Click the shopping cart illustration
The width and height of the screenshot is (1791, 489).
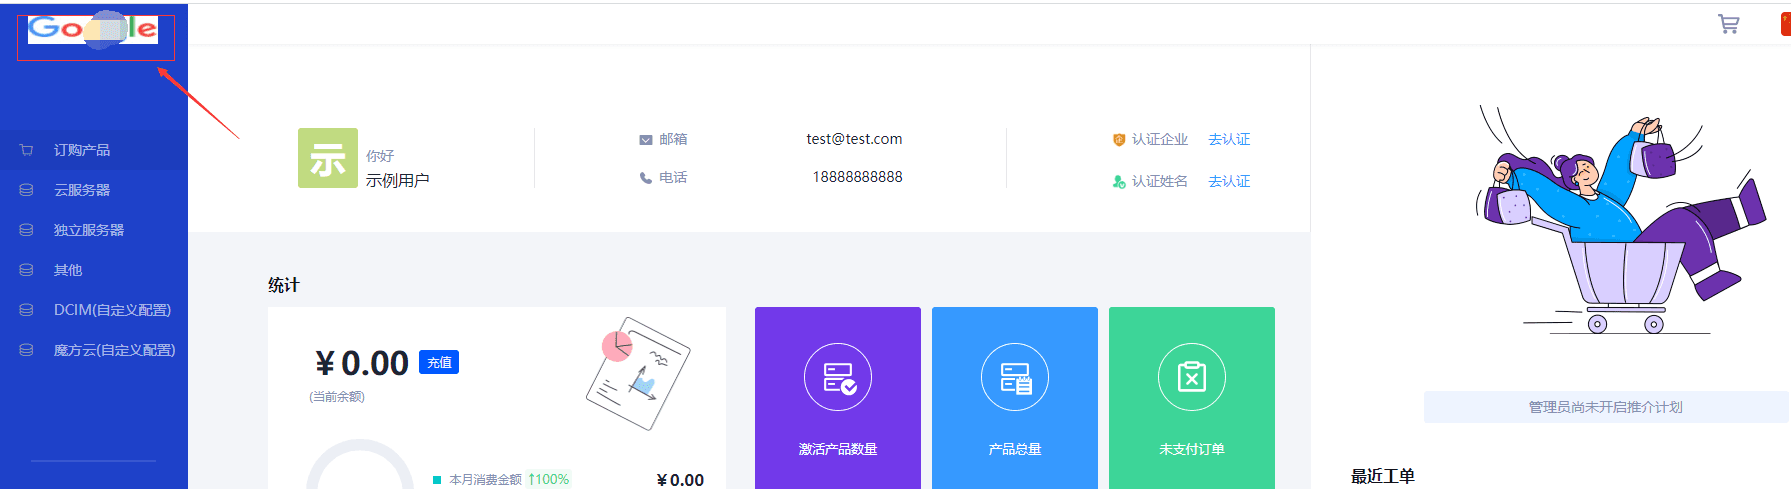[x=1622, y=220]
